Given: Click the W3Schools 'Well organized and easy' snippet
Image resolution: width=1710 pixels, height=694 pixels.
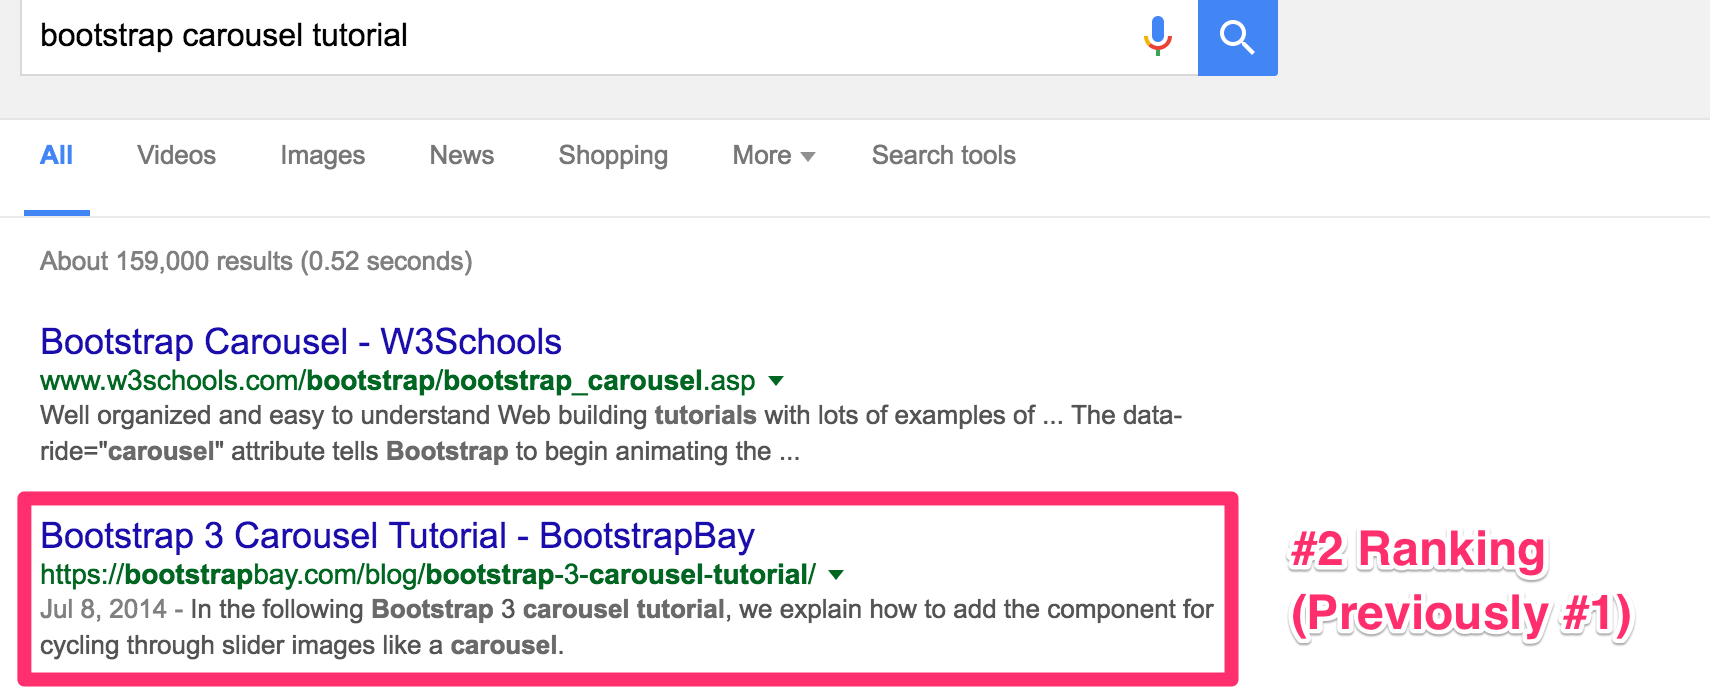Looking at the screenshot, I should [610, 433].
